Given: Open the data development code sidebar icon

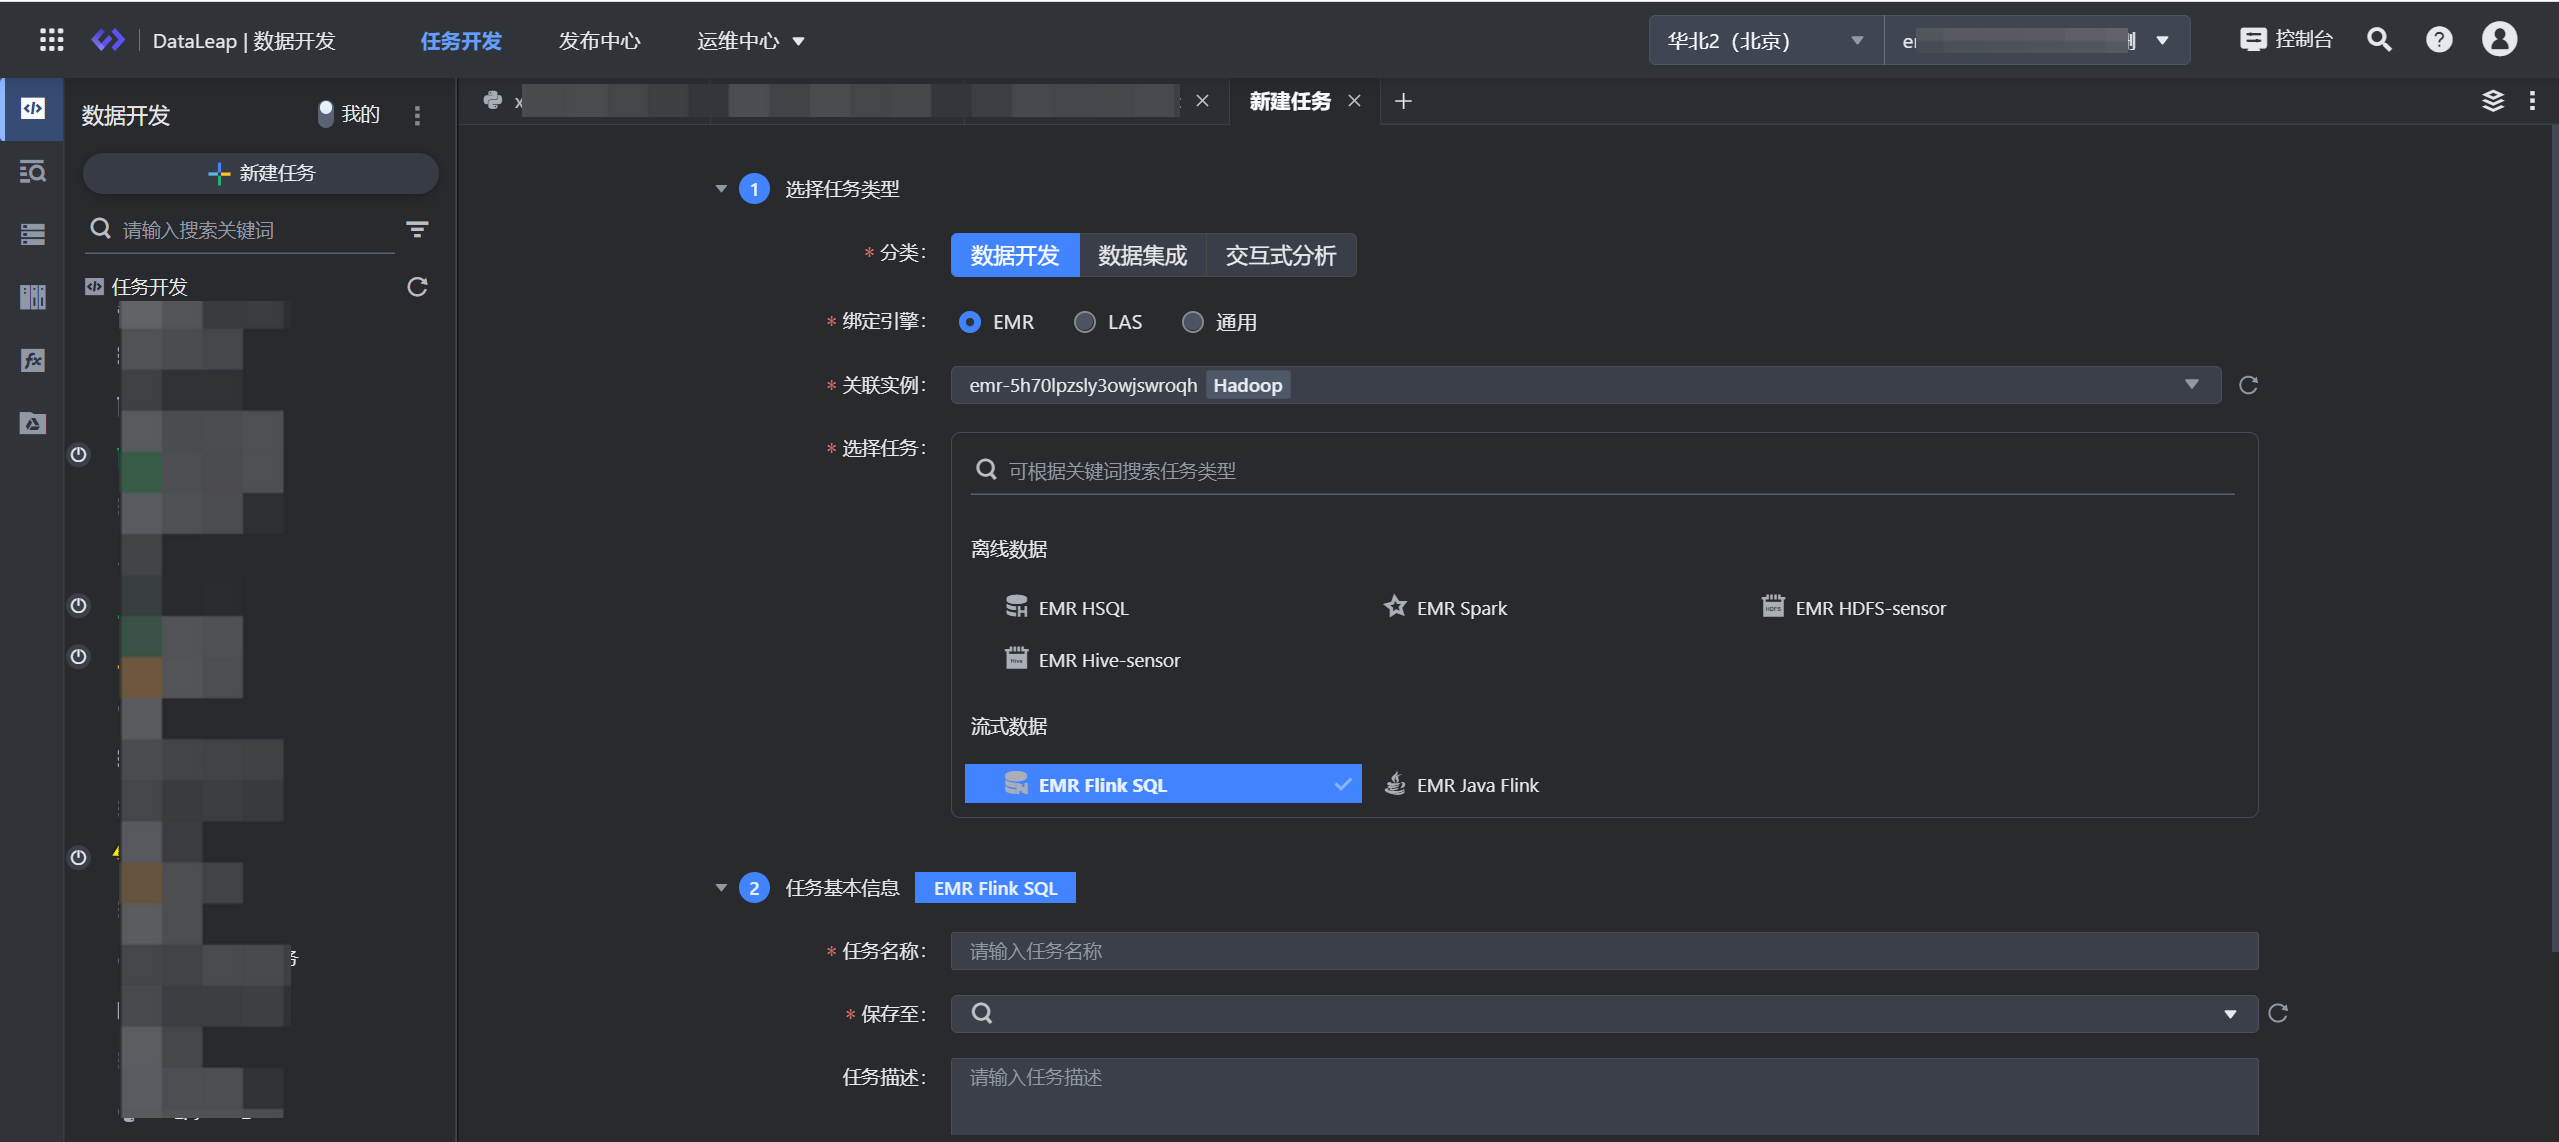Looking at the screenshot, I should [x=32, y=108].
